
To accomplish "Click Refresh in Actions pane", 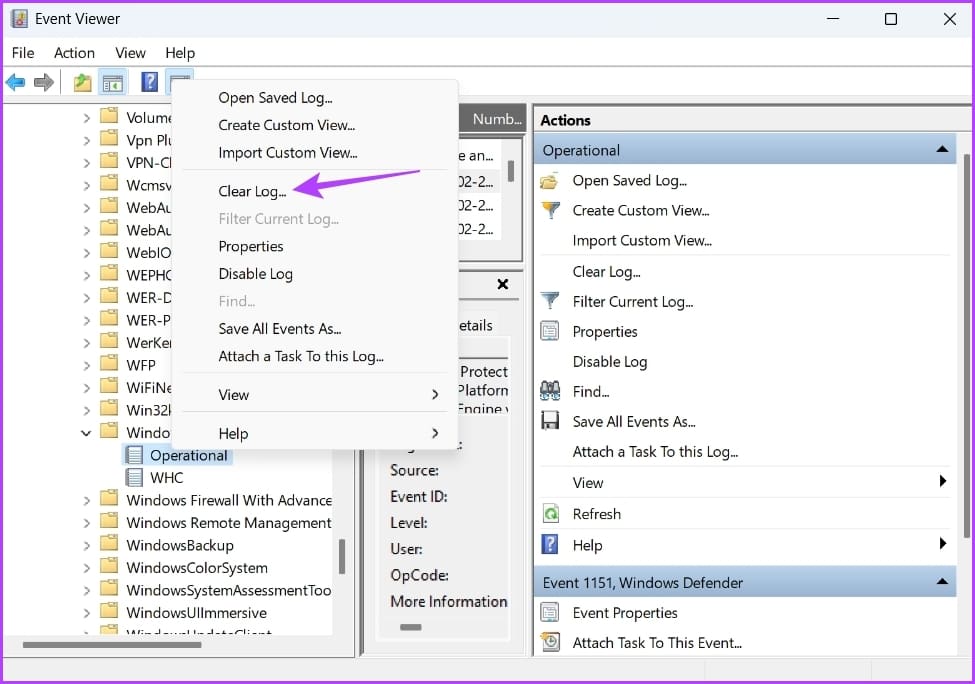I will pyautogui.click(x=596, y=514).
